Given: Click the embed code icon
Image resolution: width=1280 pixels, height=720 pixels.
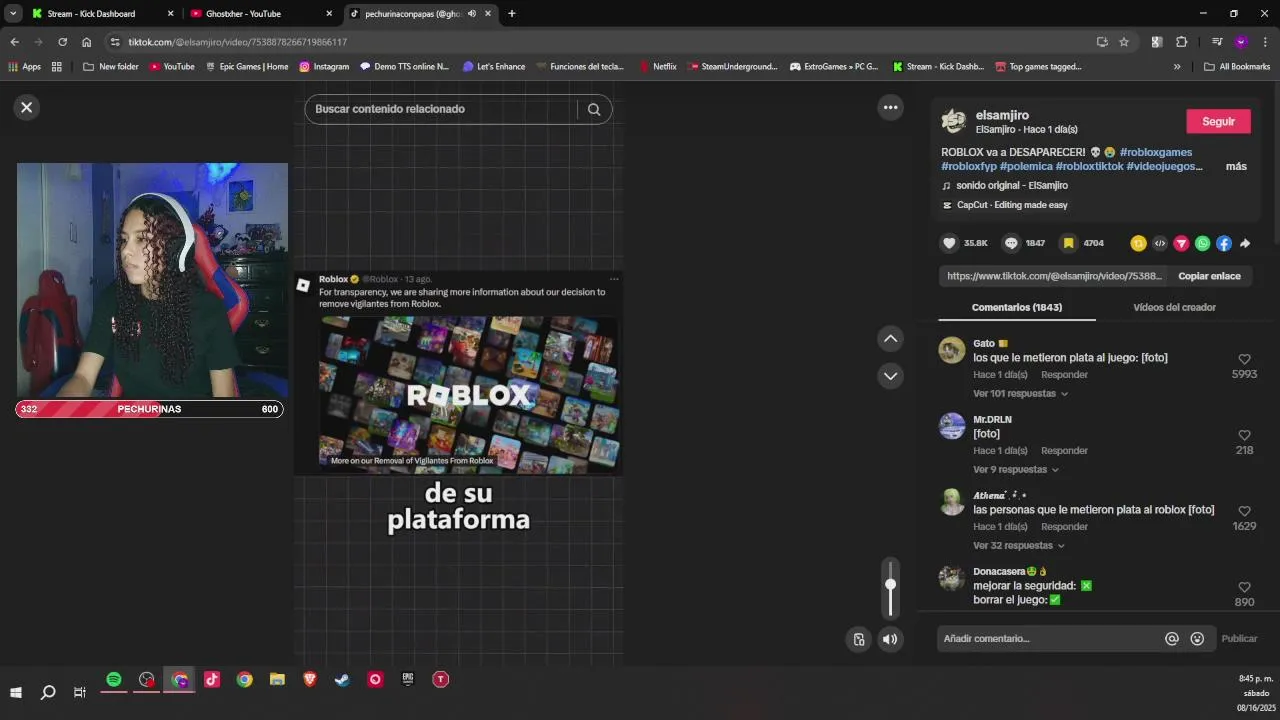Looking at the screenshot, I should [x=1160, y=243].
